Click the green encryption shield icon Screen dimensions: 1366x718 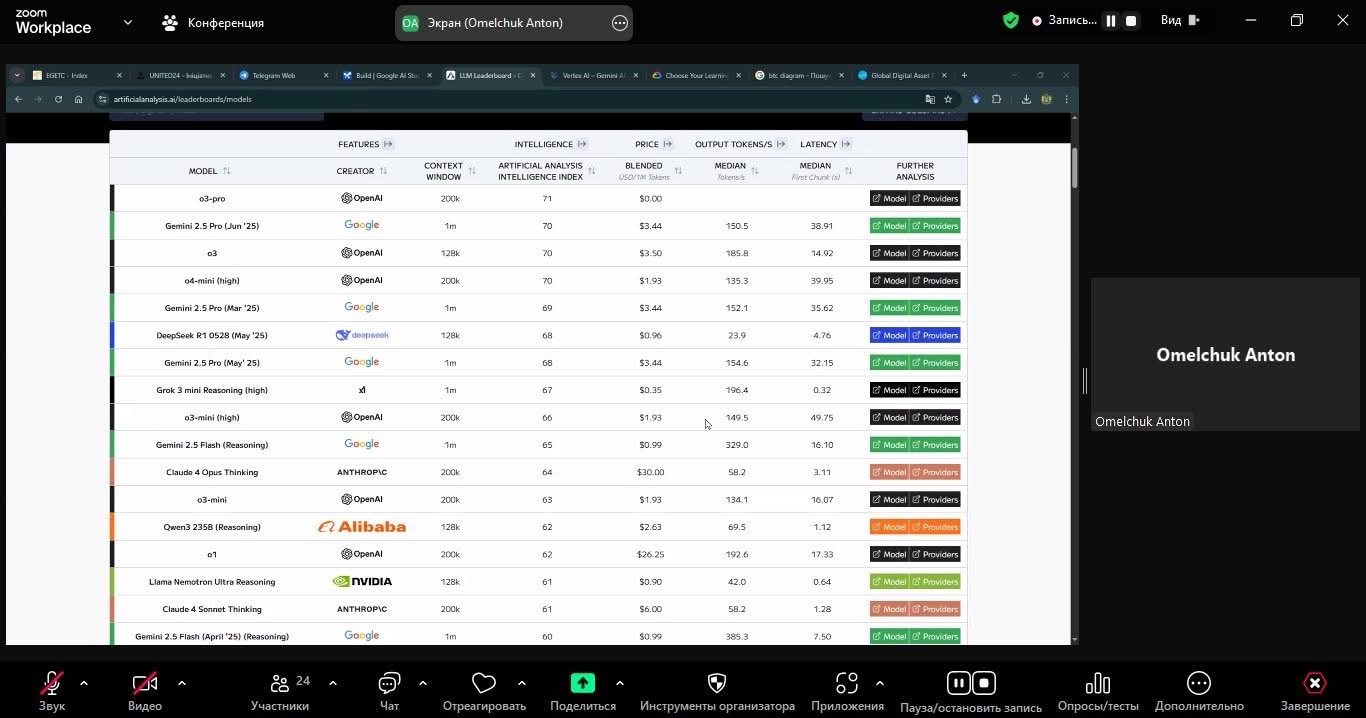pyautogui.click(x=1011, y=21)
